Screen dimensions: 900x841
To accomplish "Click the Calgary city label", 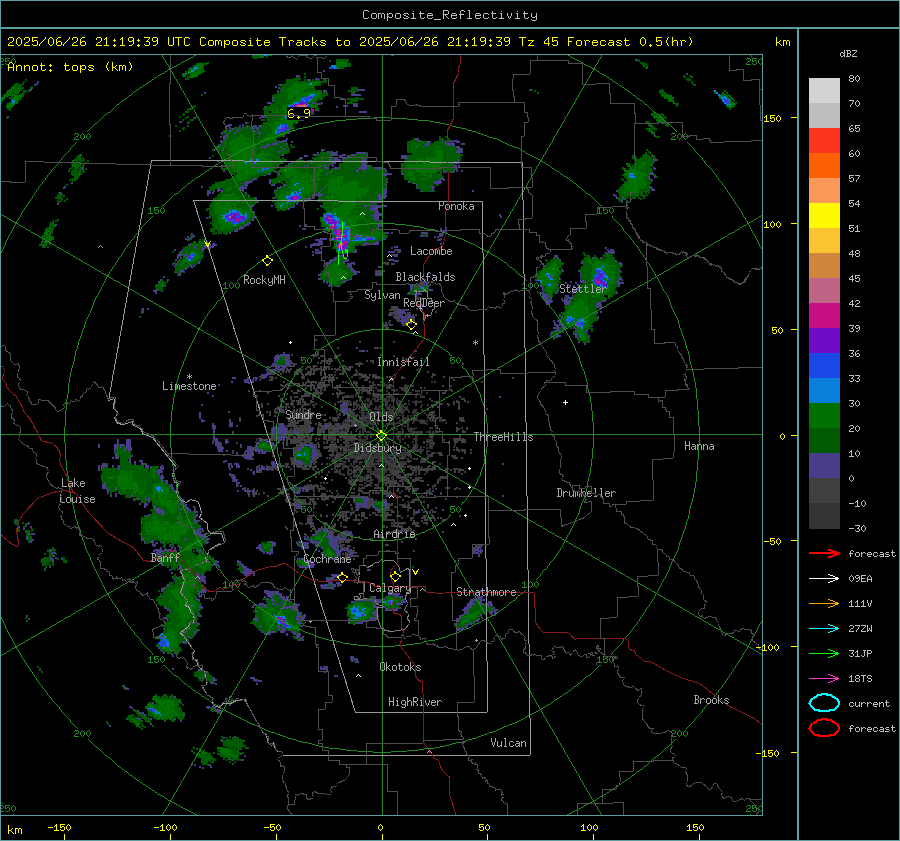I will (390, 588).
